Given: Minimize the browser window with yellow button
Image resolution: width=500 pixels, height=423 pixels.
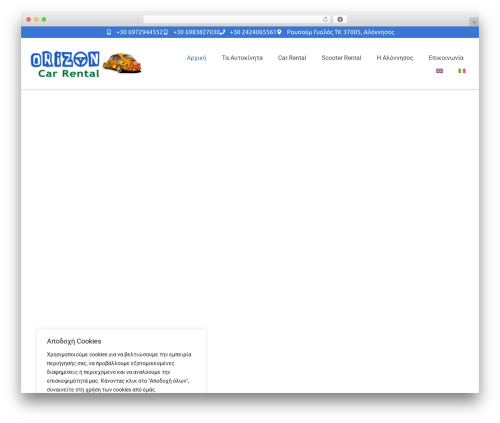Looking at the screenshot, I should [36, 19].
